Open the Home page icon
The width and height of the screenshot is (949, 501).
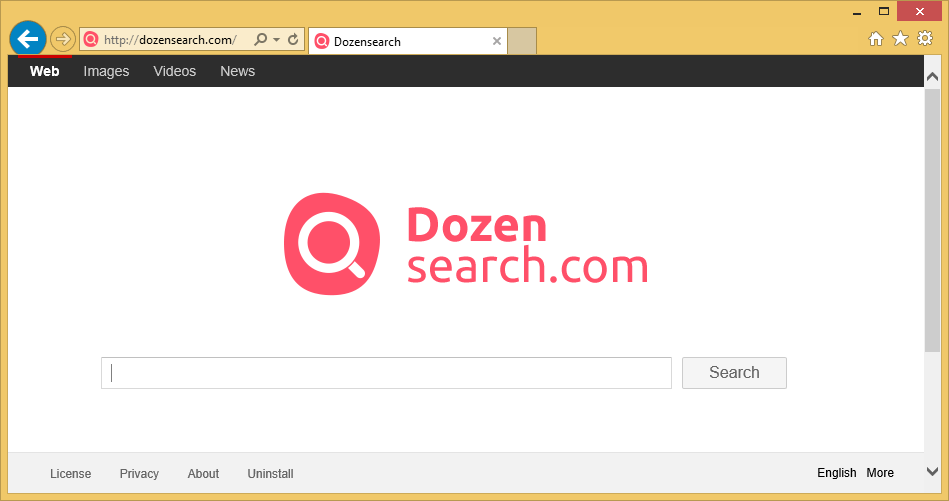click(x=876, y=39)
